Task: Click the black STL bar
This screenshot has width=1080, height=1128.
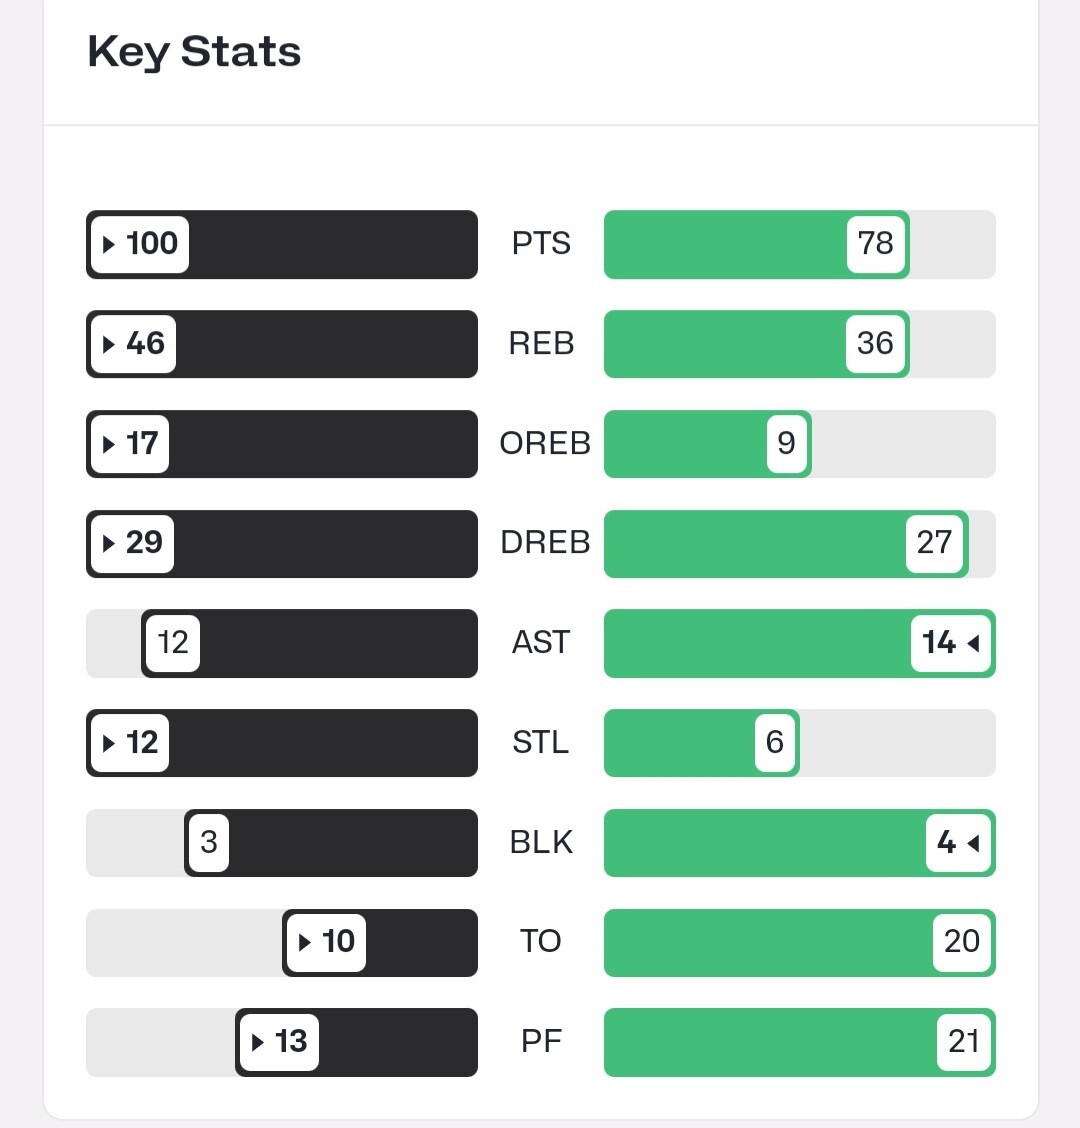Action: point(320,743)
